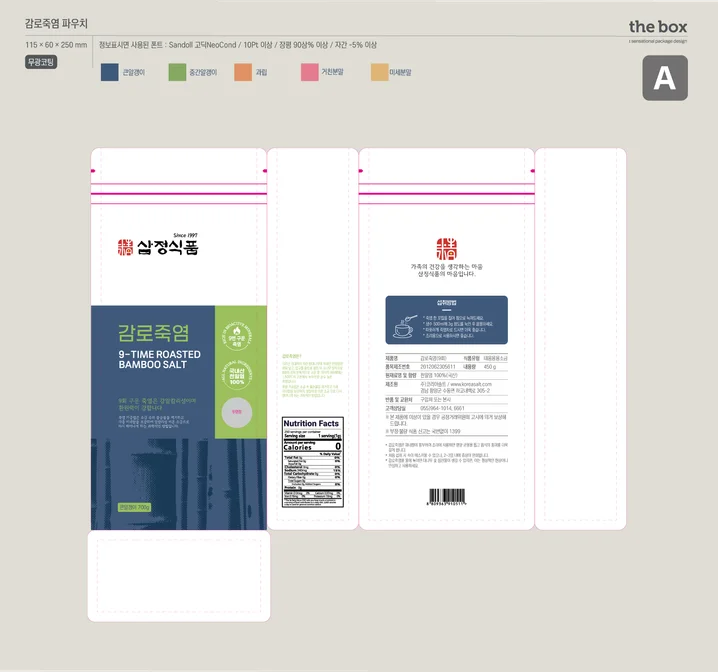
Task: Click the '큰알갱이 700g' green label
Action: [134, 507]
